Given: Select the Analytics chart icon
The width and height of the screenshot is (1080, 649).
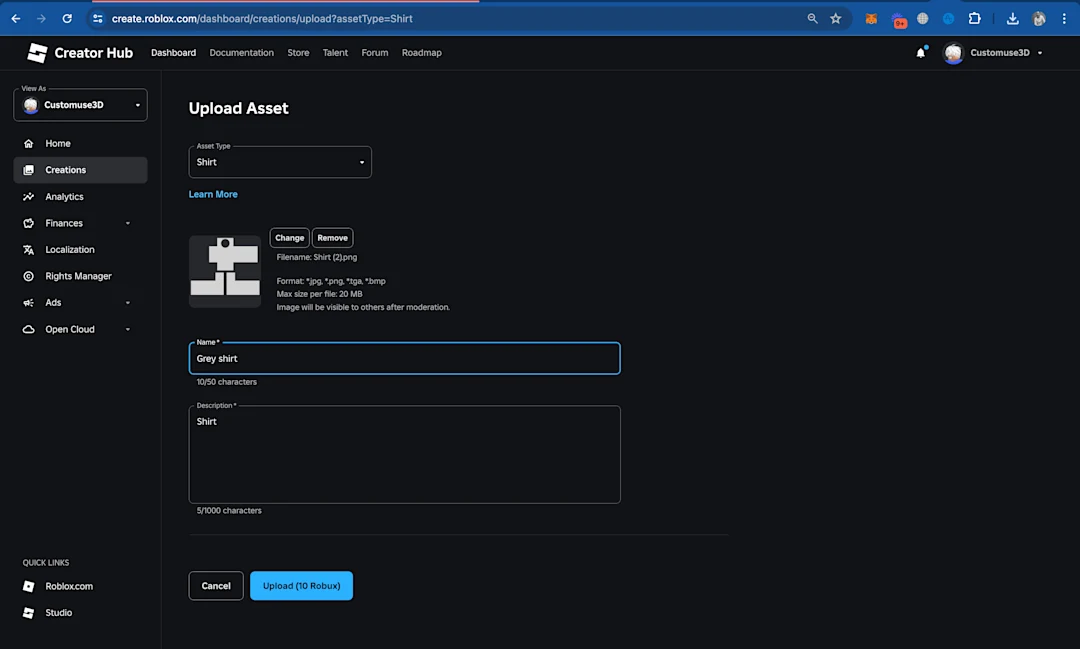Looking at the screenshot, I should 28,196.
